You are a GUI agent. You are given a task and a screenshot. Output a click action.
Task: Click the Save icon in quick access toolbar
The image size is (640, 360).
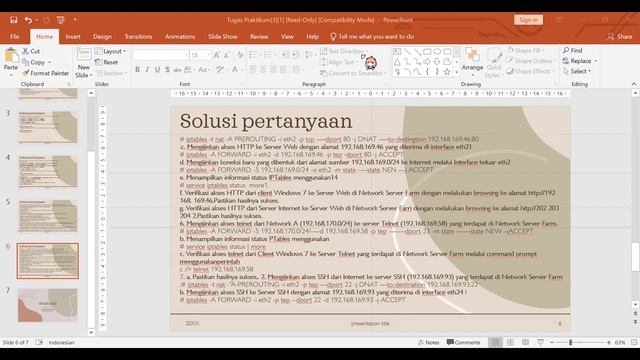13,20
